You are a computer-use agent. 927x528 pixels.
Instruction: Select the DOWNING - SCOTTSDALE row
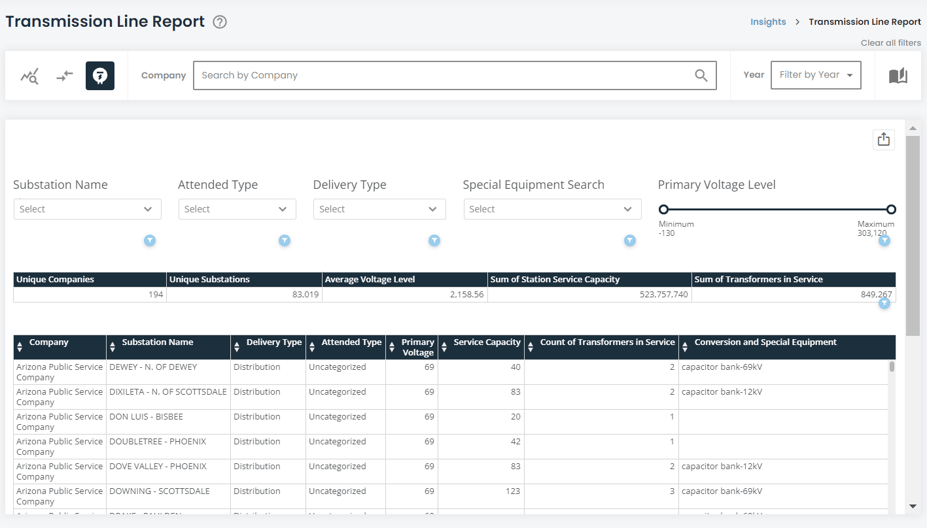pyautogui.click(x=450, y=496)
